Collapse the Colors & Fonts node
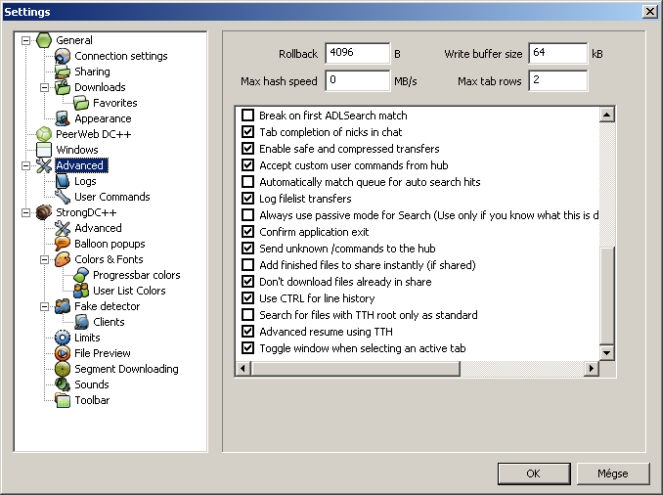 click(x=44, y=259)
